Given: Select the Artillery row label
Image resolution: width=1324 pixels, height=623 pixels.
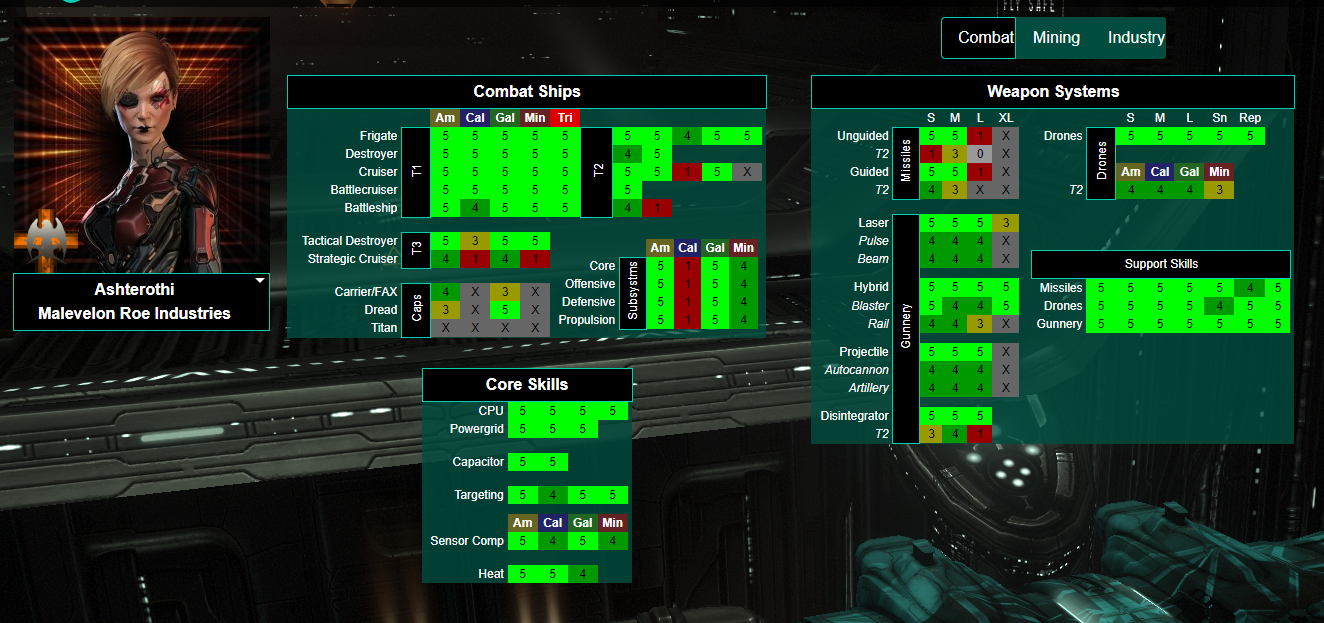Looking at the screenshot, I should click(x=869, y=388).
